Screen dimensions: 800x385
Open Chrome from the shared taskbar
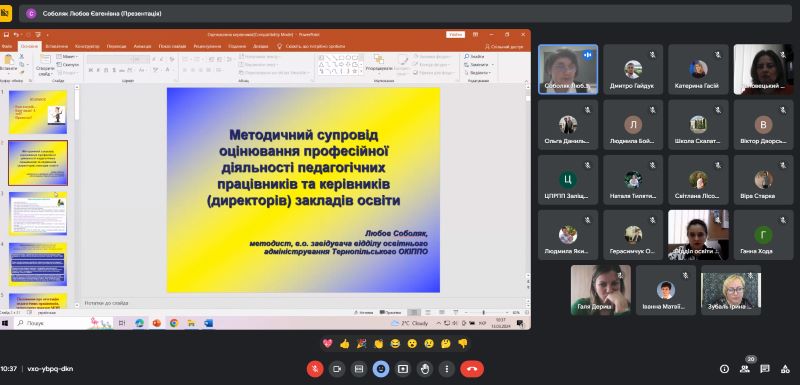[173, 323]
